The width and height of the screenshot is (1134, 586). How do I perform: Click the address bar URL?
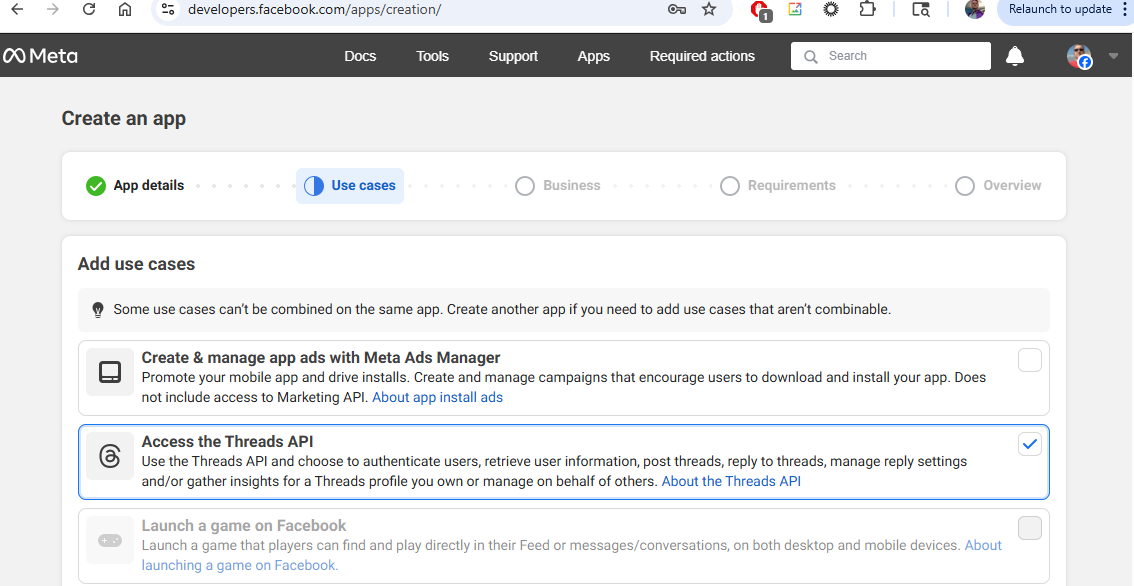click(315, 9)
